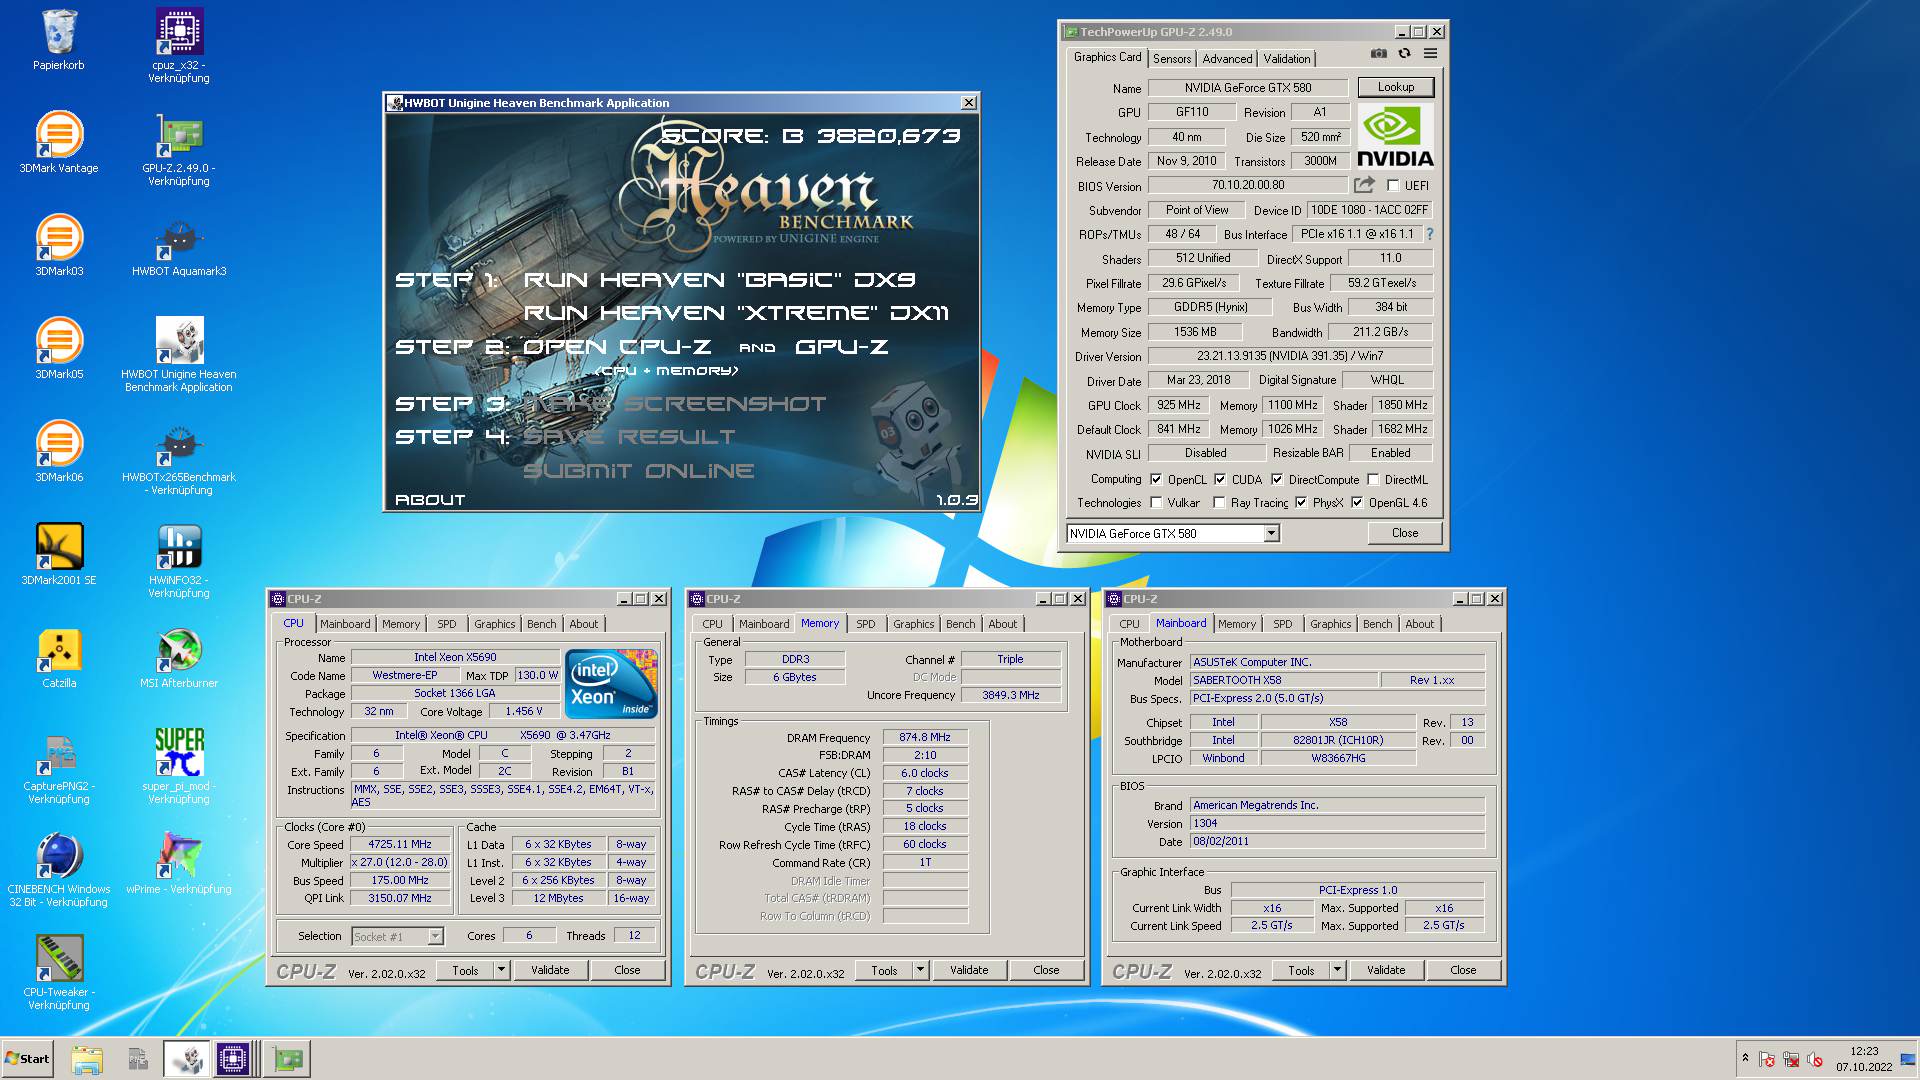Click ABOUT in the Heaven Benchmark window

(430, 499)
